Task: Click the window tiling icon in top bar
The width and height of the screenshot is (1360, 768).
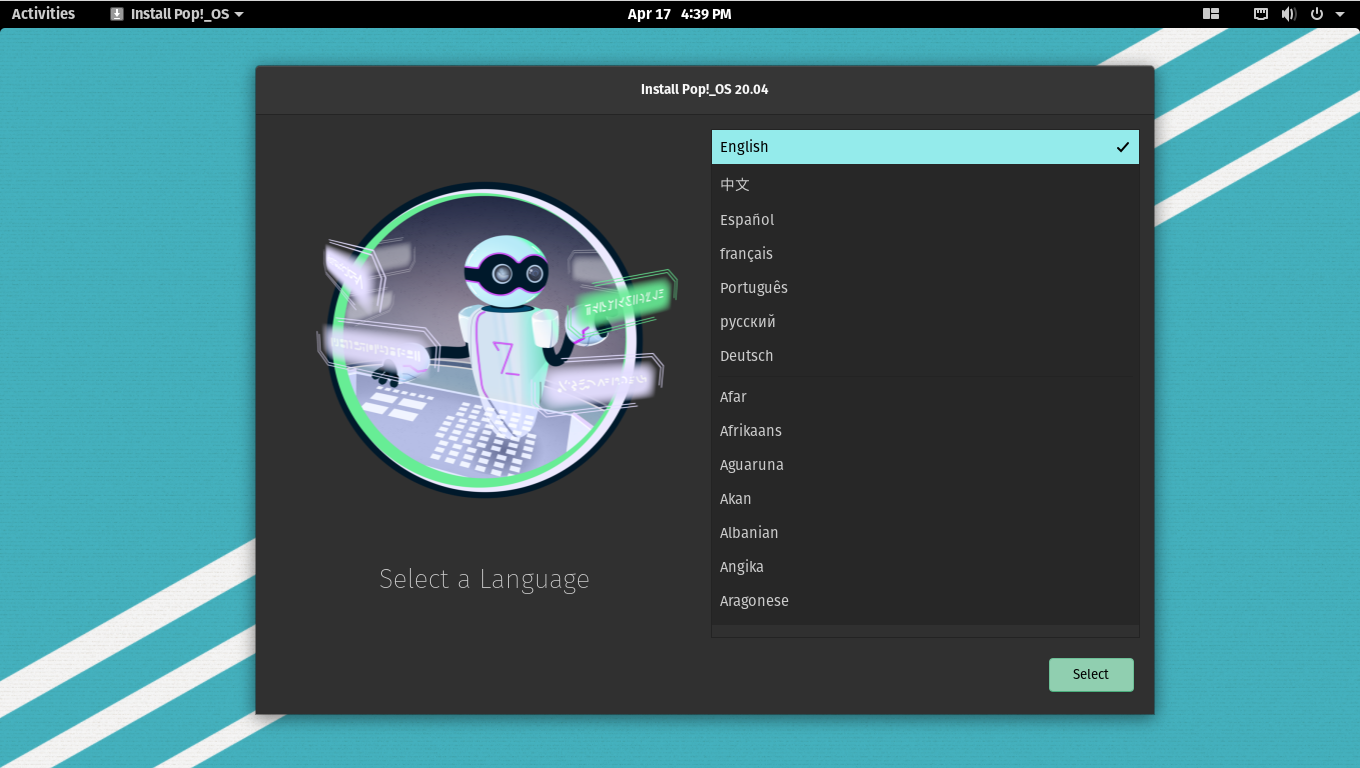Action: click(1211, 14)
